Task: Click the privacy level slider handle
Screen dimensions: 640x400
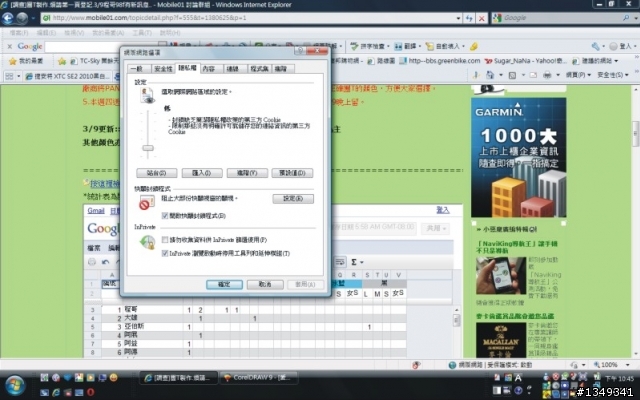Action: click(x=148, y=148)
